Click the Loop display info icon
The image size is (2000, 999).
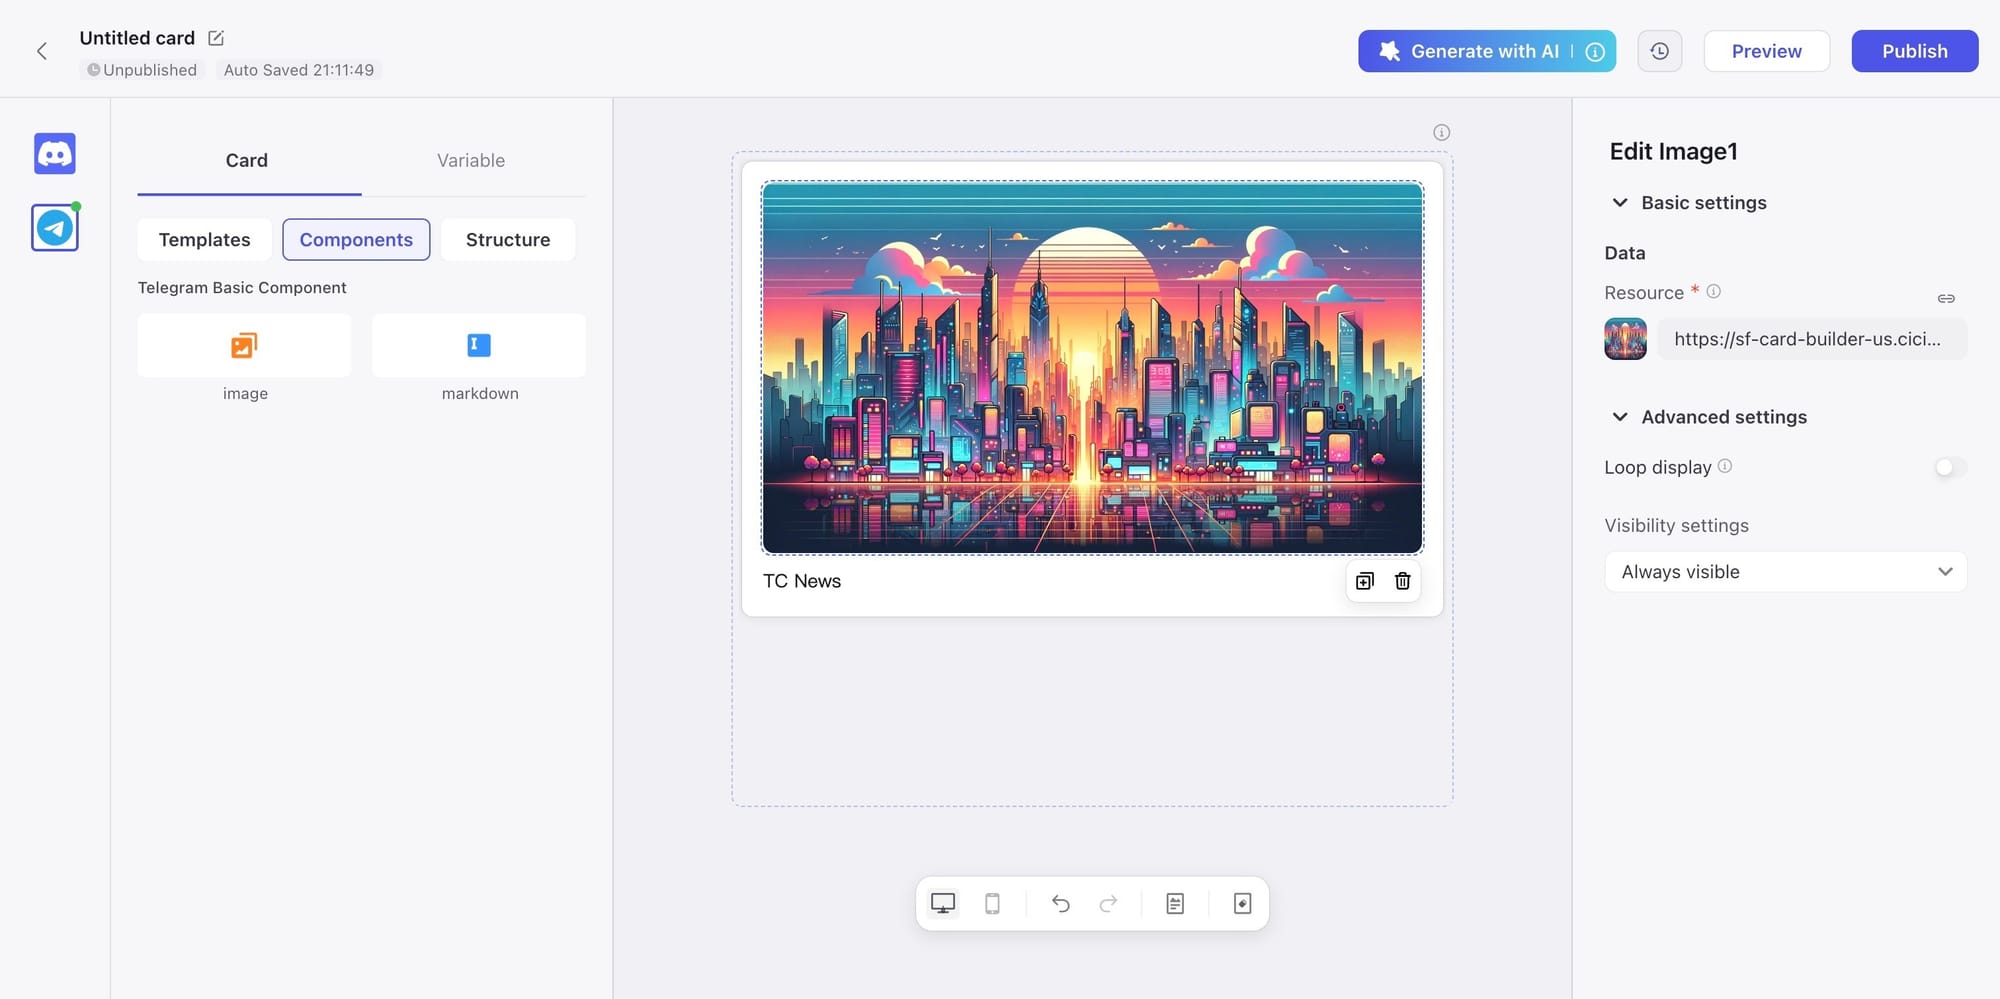(1725, 466)
